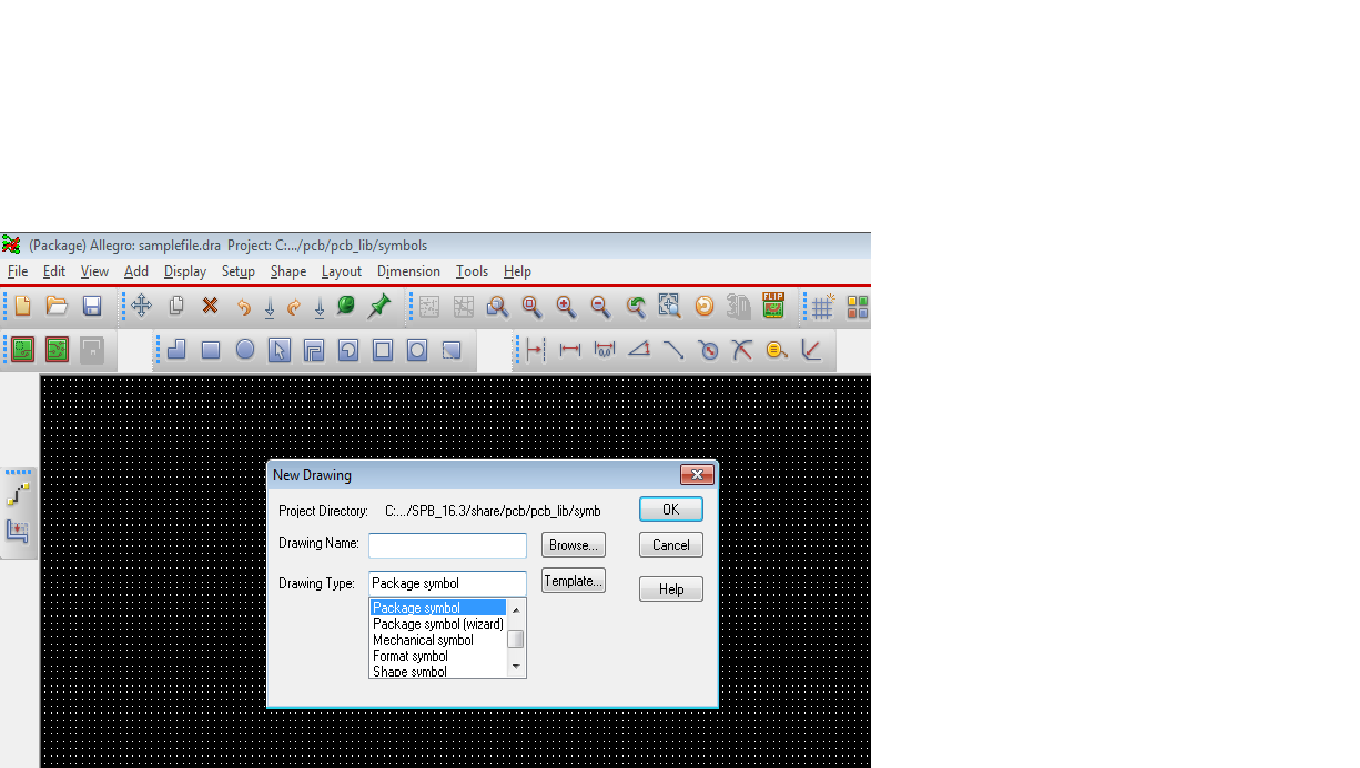1360x768 pixels.
Task: Open the Setup menu
Action: [238, 271]
